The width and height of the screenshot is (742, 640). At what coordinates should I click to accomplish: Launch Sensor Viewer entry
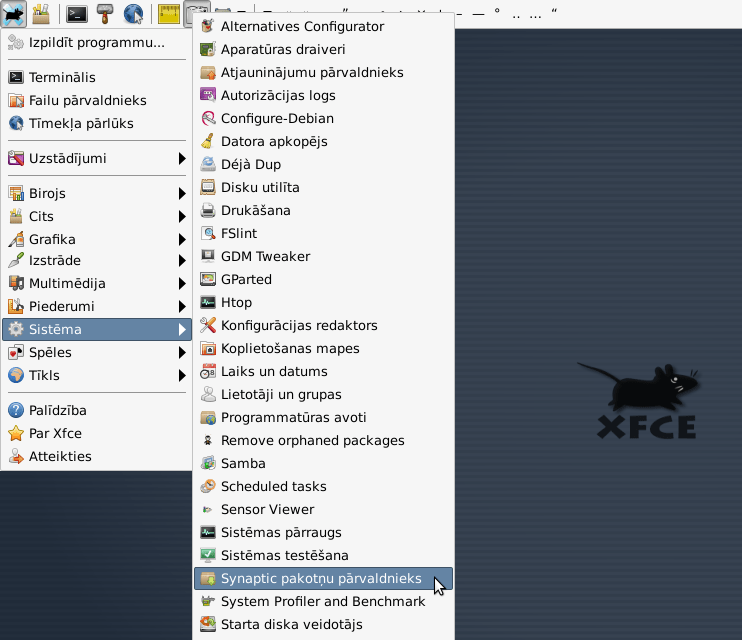click(x=323, y=509)
